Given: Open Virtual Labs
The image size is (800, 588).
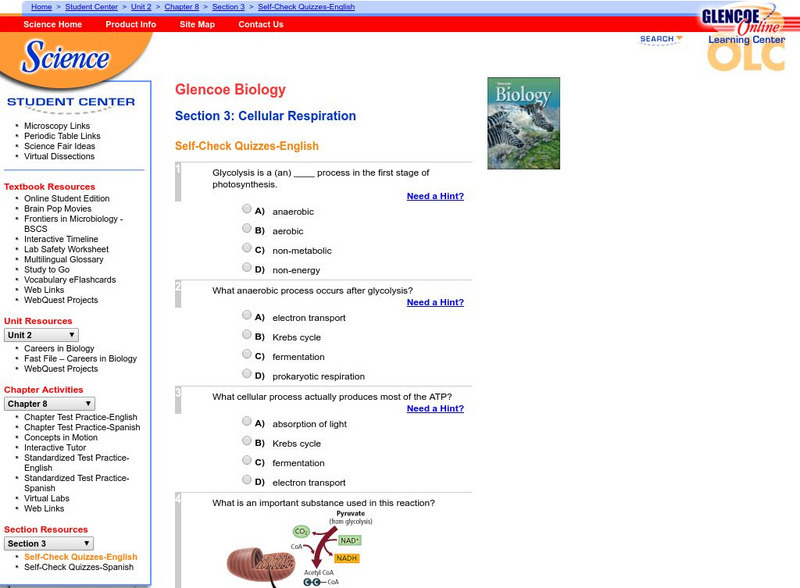Looking at the screenshot, I should pos(46,498).
